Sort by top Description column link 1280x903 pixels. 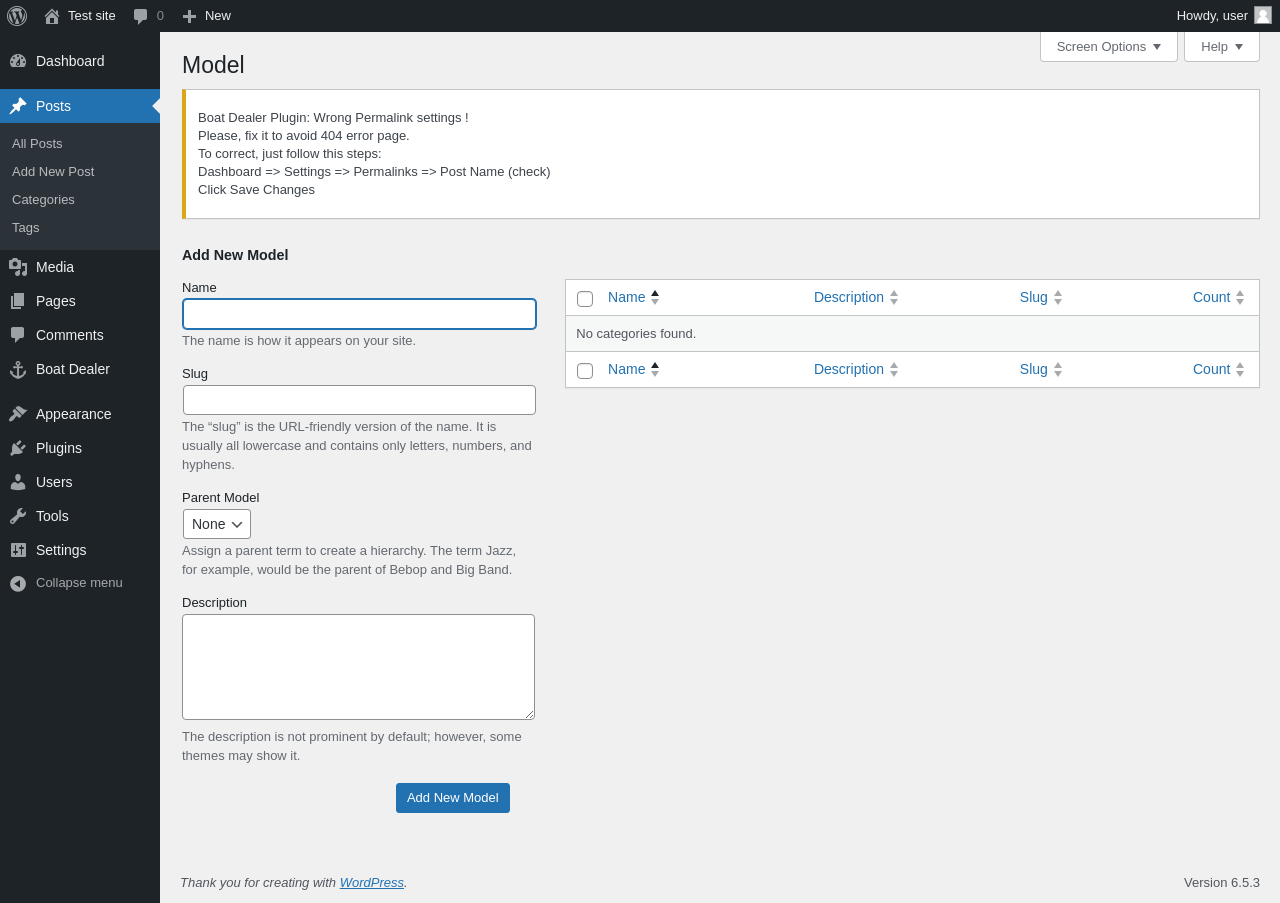click(x=849, y=297)
